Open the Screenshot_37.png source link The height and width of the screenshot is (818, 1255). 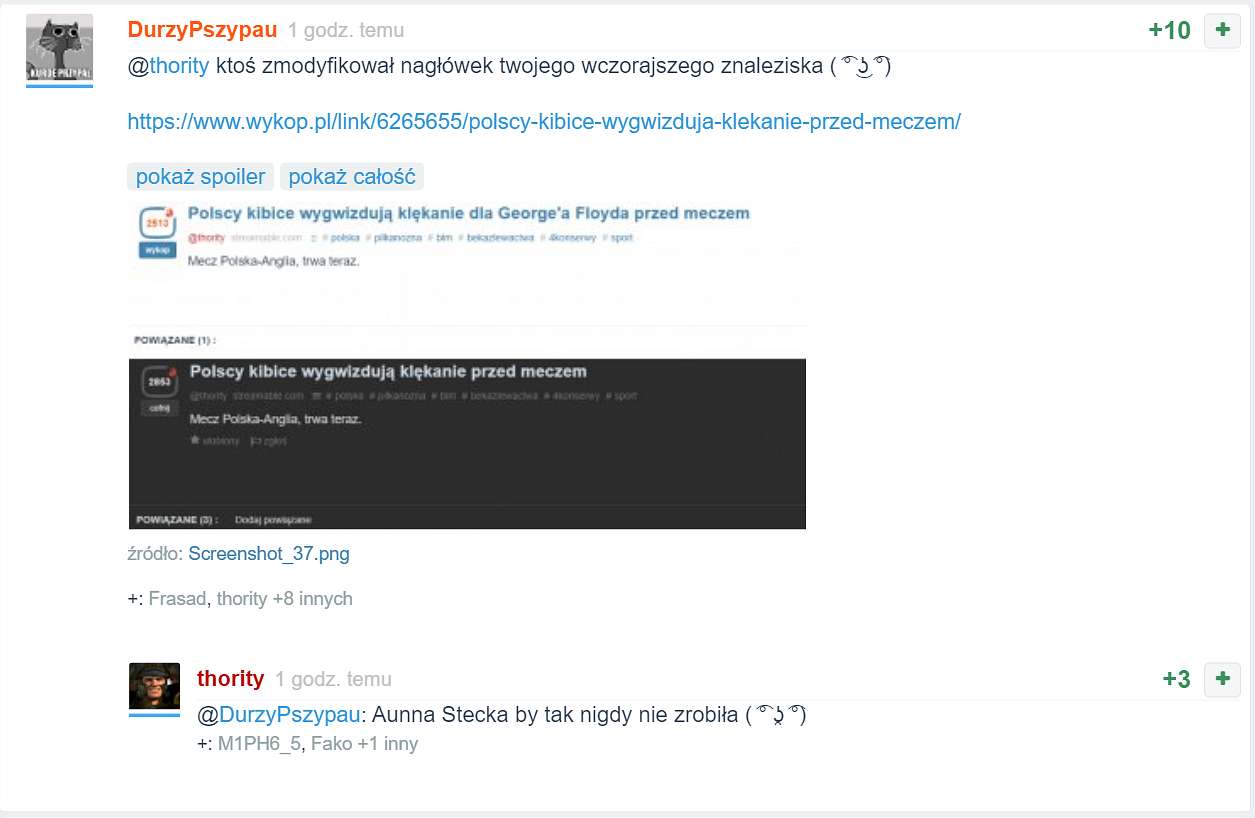tap(269, 553)
